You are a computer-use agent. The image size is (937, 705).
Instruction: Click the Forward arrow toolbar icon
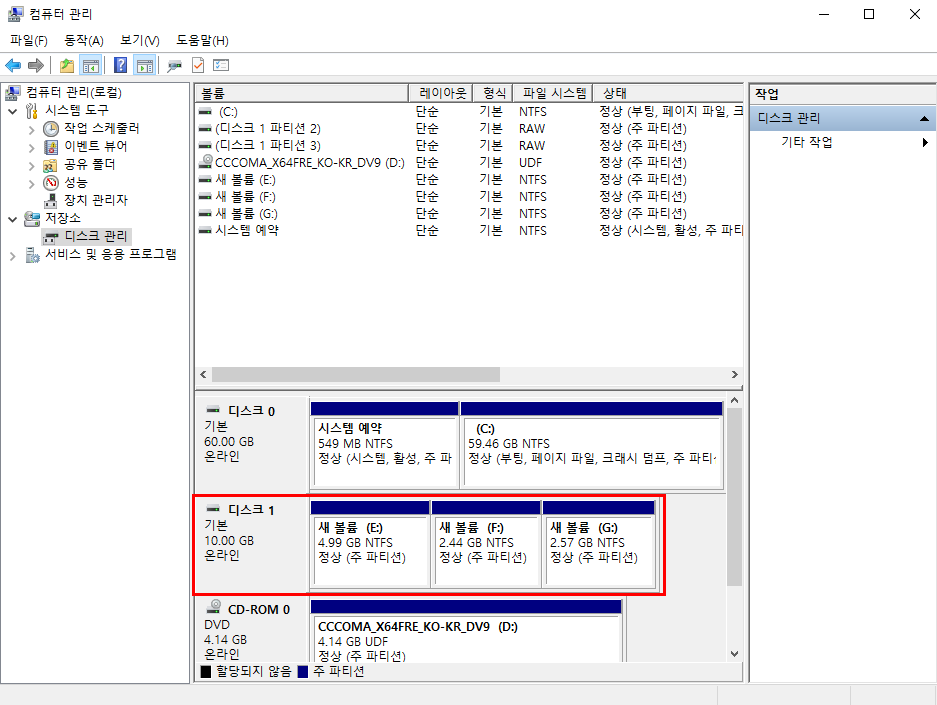pos(36,65)
